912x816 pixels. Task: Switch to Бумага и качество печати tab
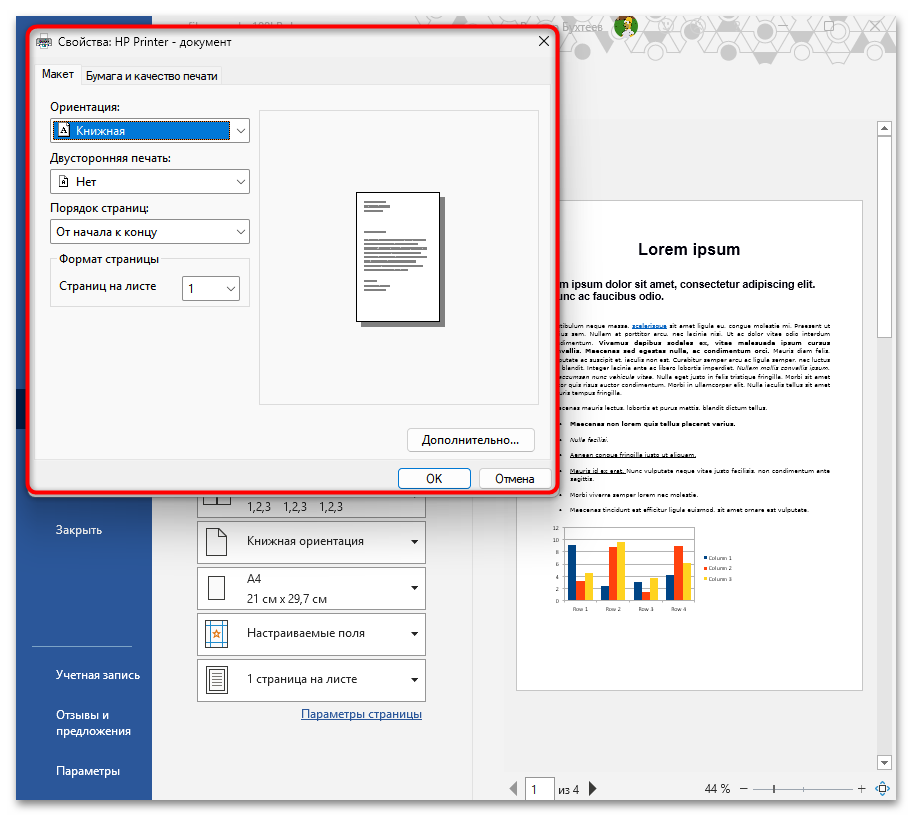(x=151, y=76)
